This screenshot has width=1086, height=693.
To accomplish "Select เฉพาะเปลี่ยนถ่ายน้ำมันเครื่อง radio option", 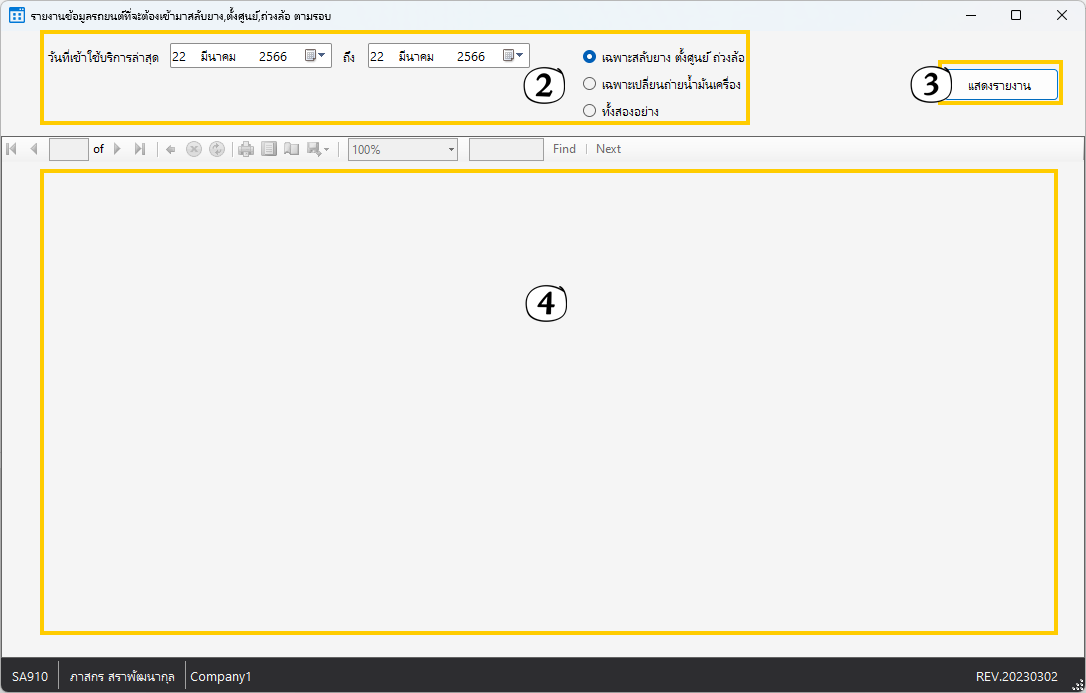I will [590, 84].
